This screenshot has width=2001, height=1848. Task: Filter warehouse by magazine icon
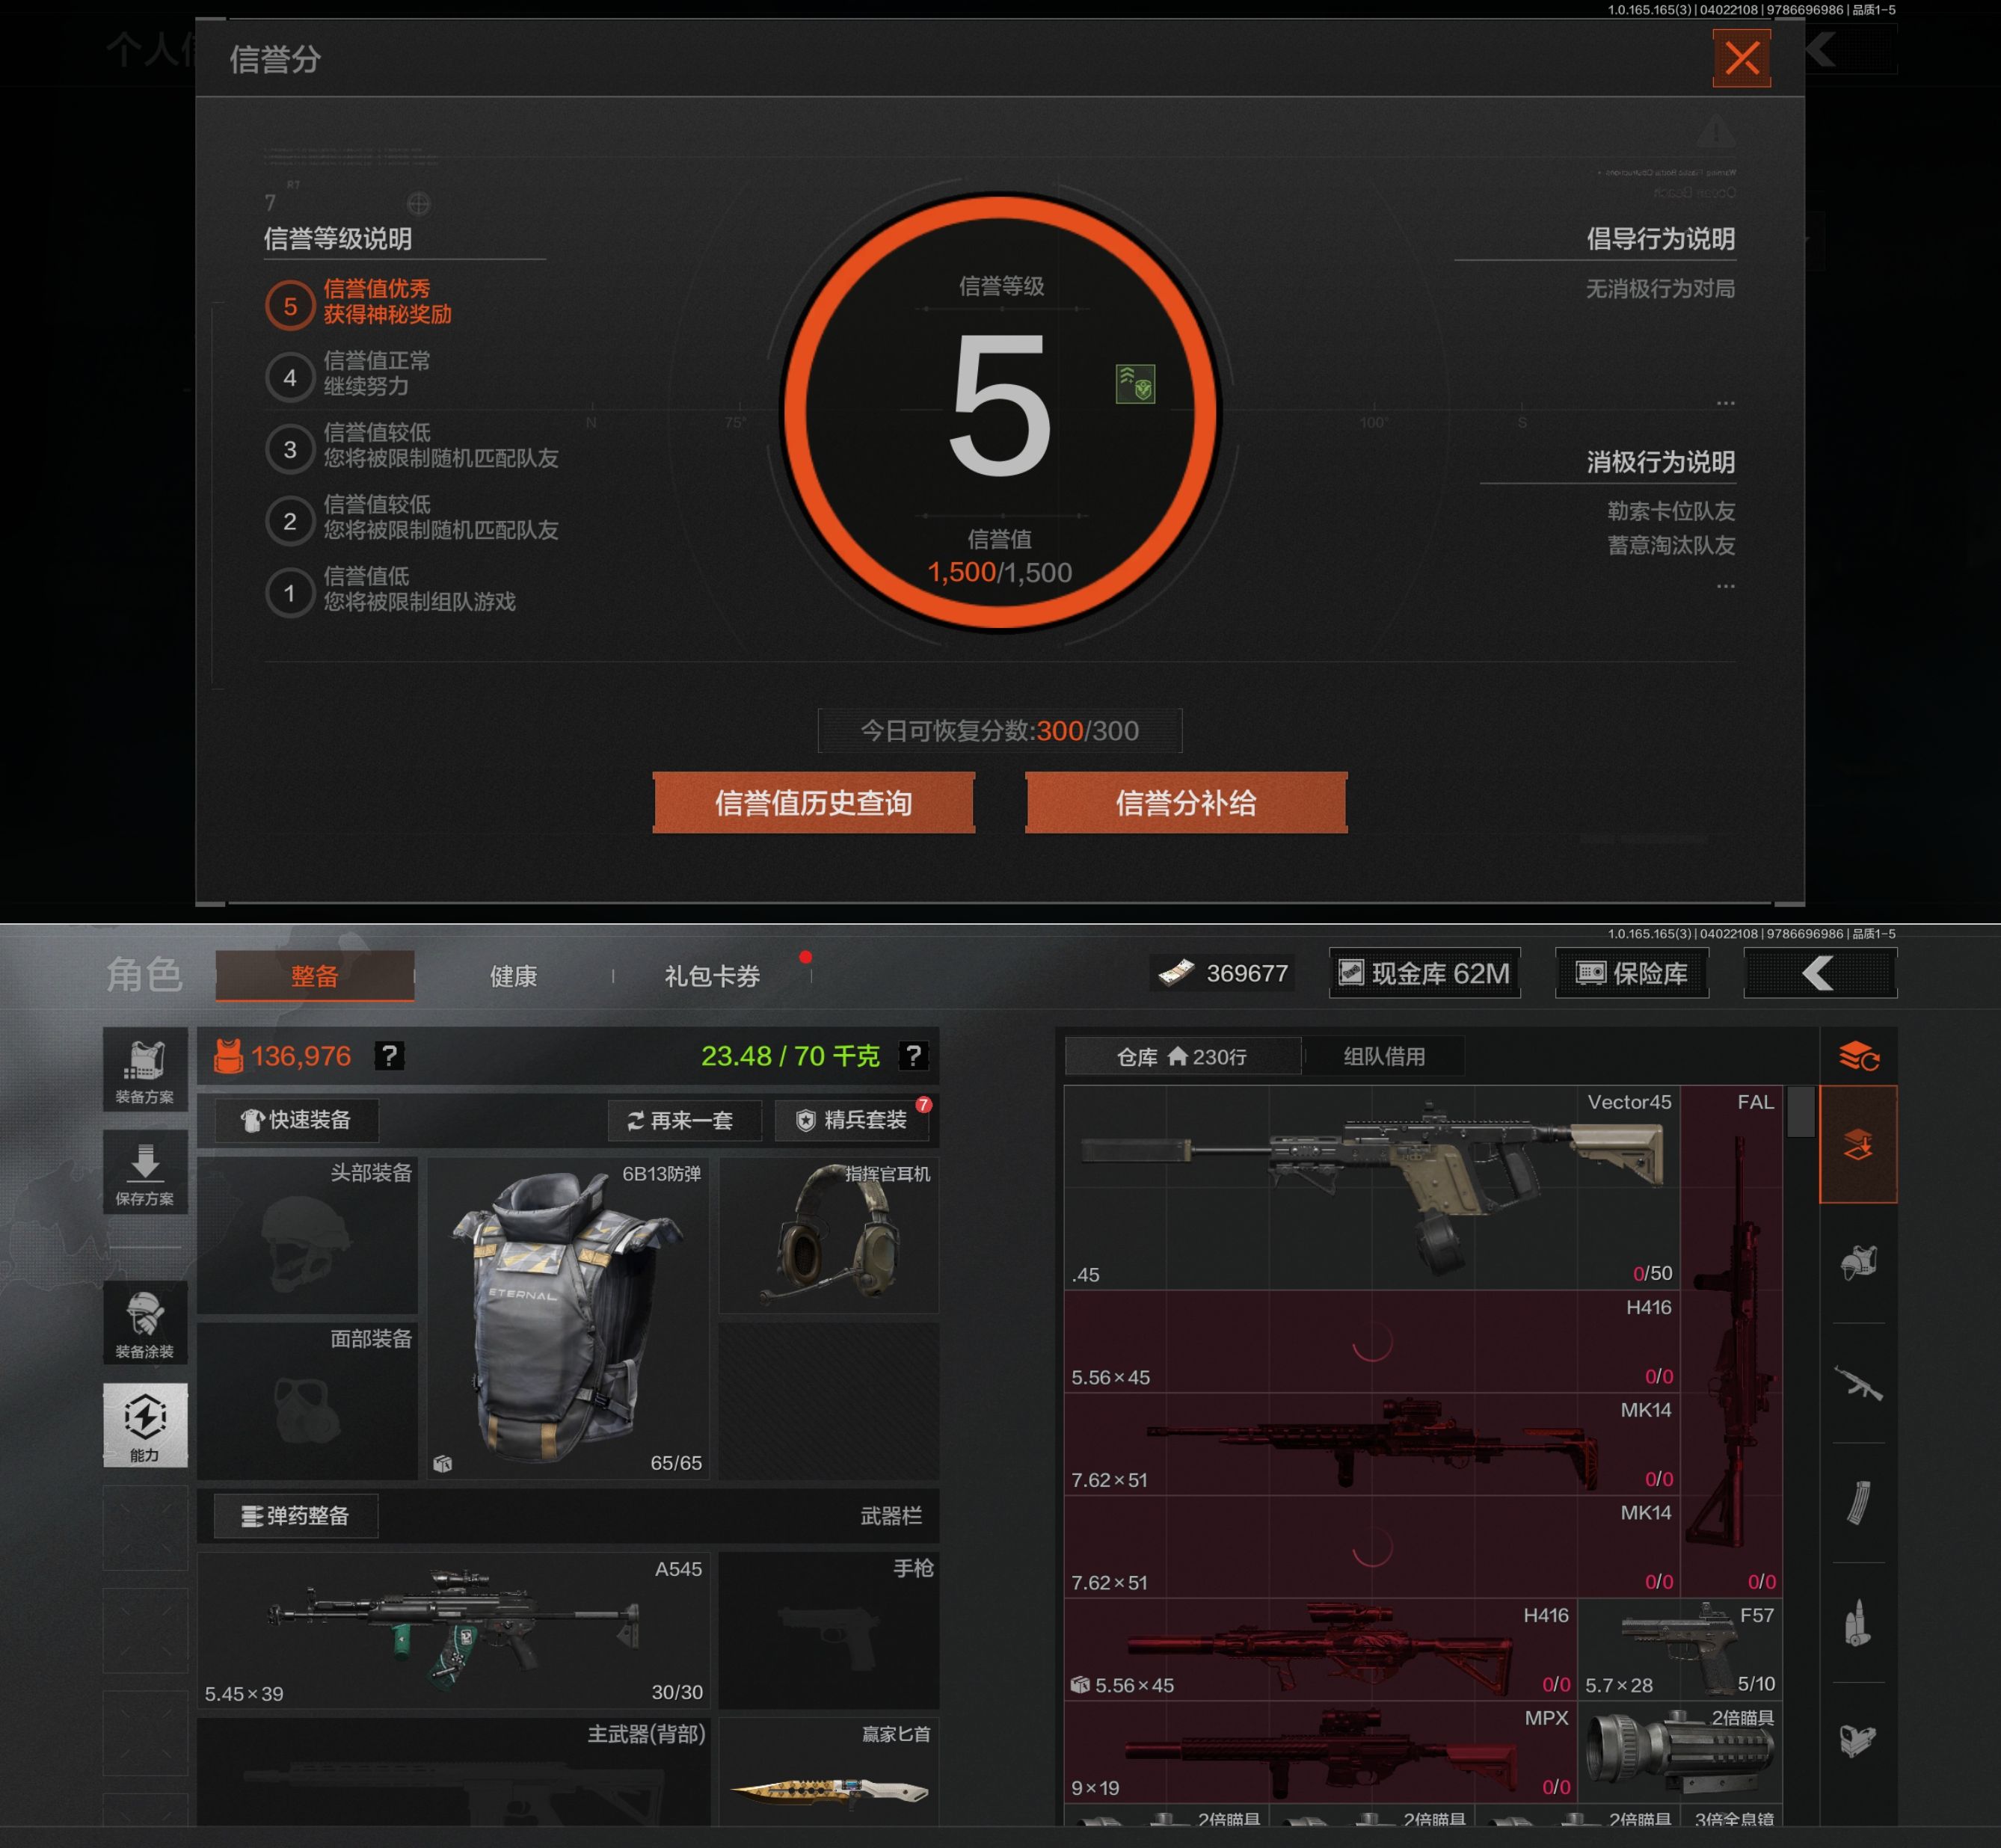point(1858,1503)
